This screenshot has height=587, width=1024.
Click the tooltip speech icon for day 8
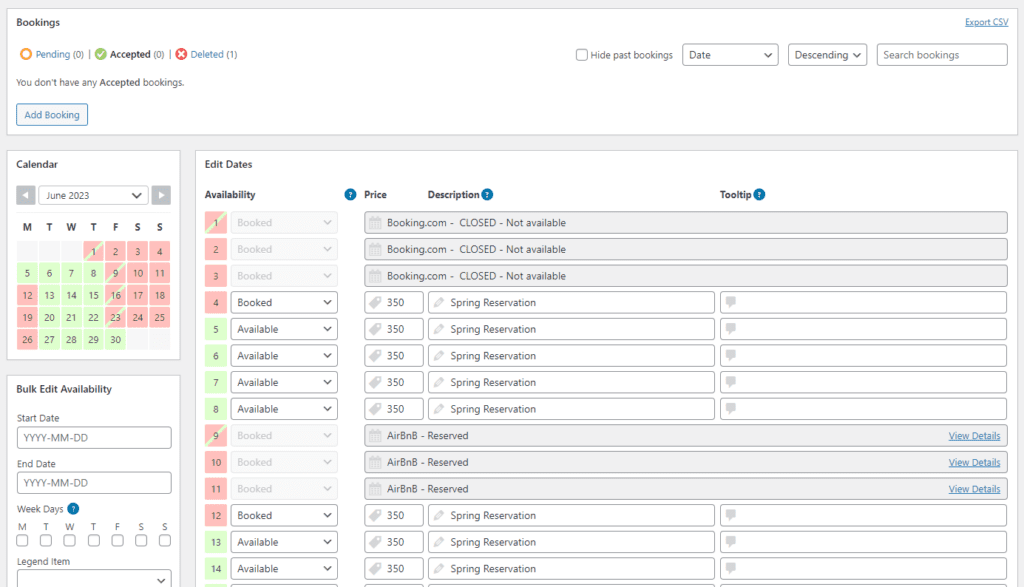pyautogui.click(x=731, y=408)
